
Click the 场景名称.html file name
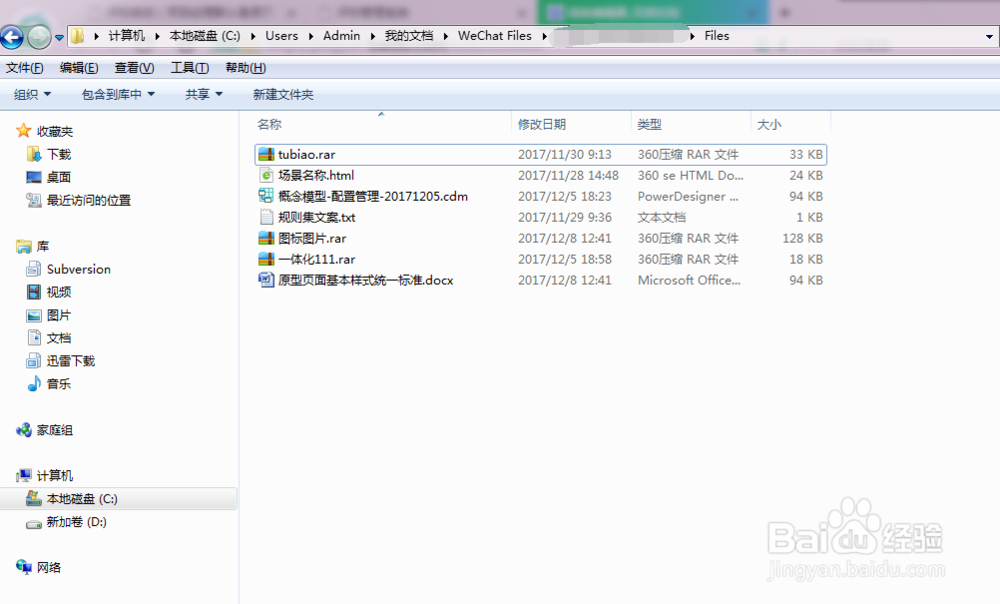click(x=316, y=175)
